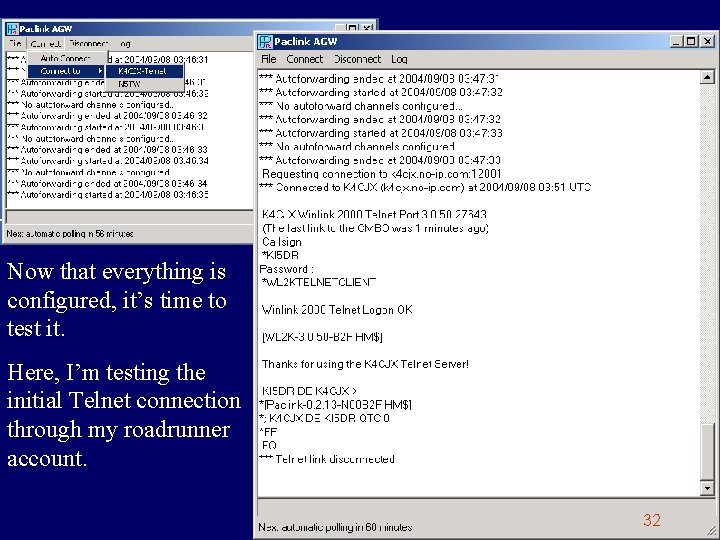Choose Auto Connect from the dropdown menu

(65, 58)
